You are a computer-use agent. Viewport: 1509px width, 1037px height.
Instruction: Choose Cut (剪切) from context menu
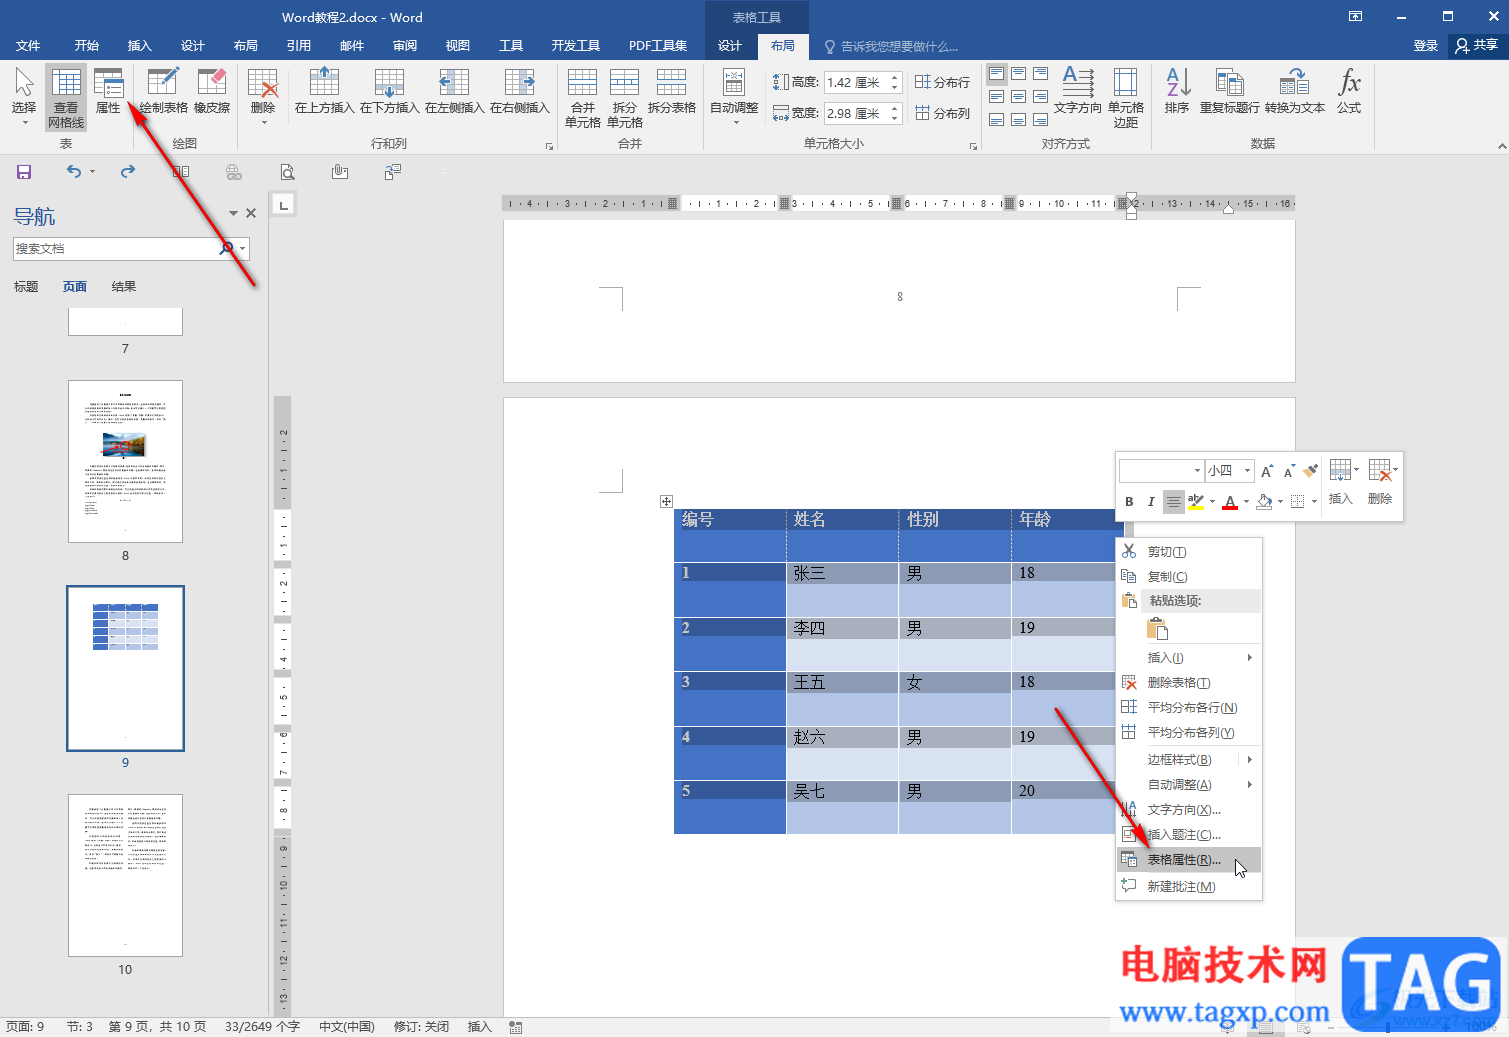[1189, 552]
